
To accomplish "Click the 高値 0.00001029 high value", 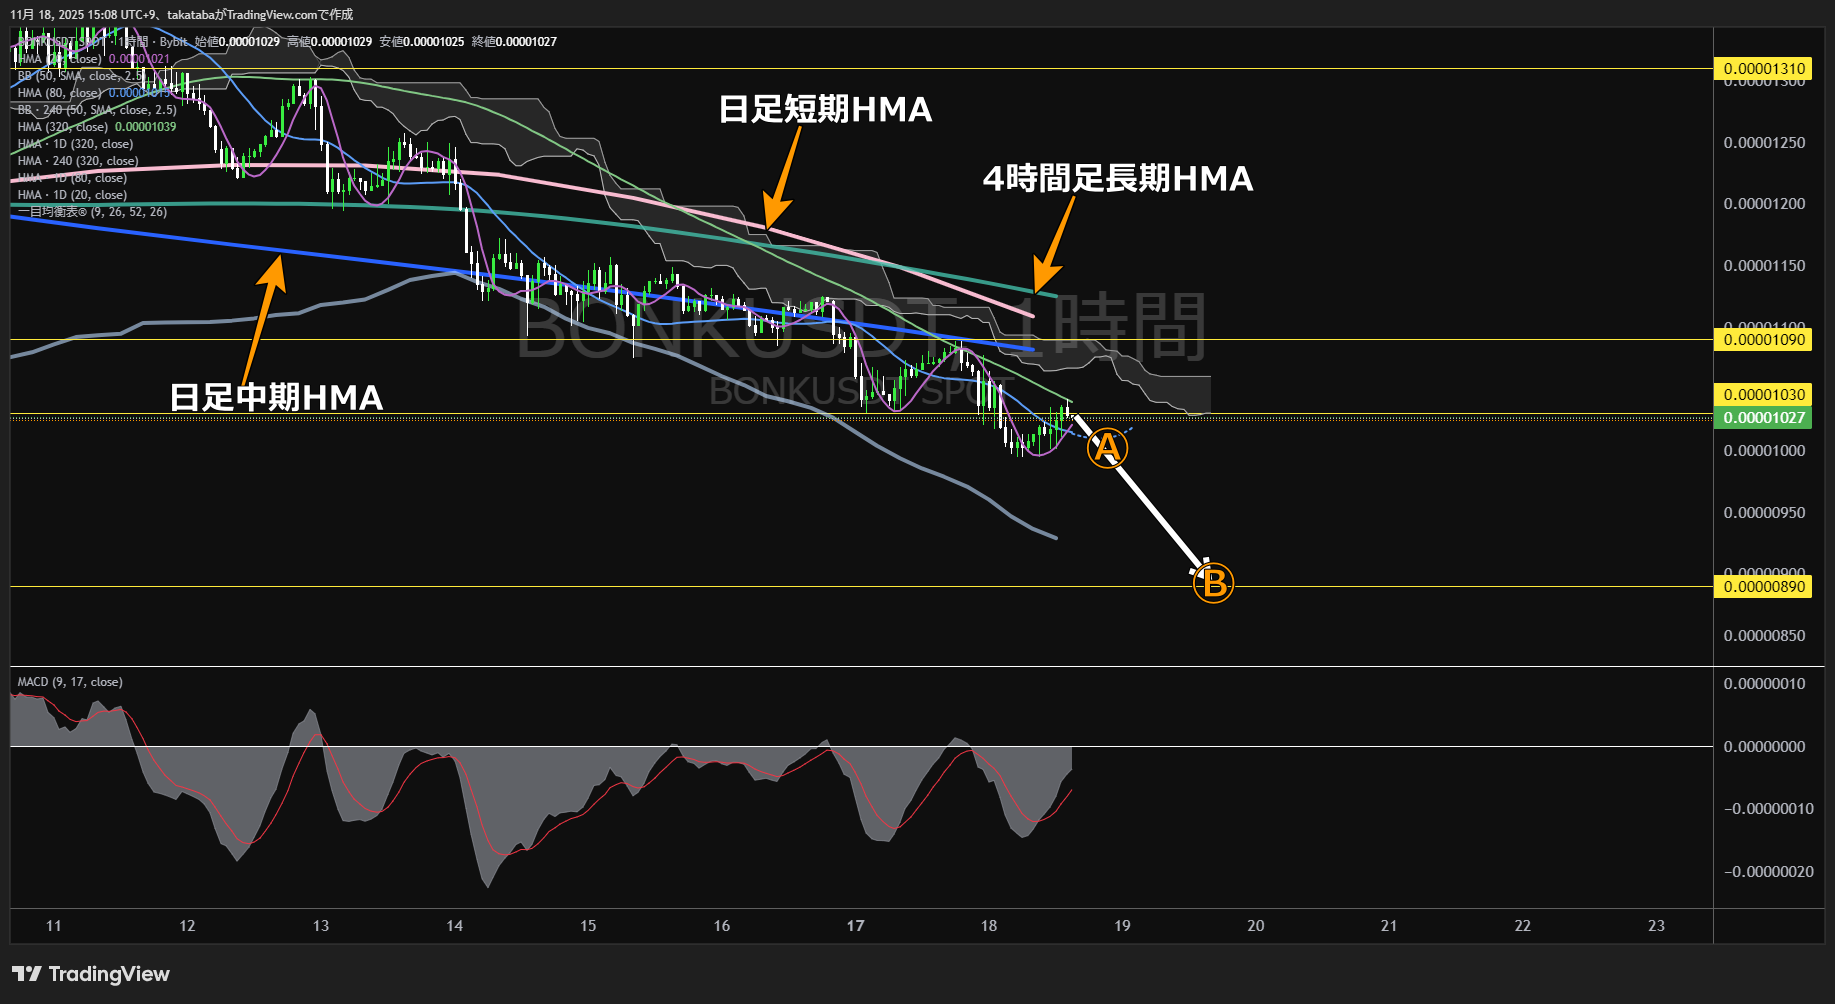I will click(329, 42).
